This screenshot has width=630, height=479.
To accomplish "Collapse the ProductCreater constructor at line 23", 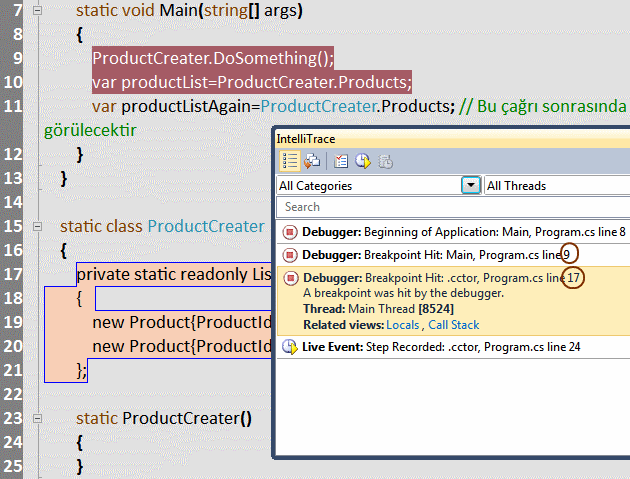I will 37,419.
